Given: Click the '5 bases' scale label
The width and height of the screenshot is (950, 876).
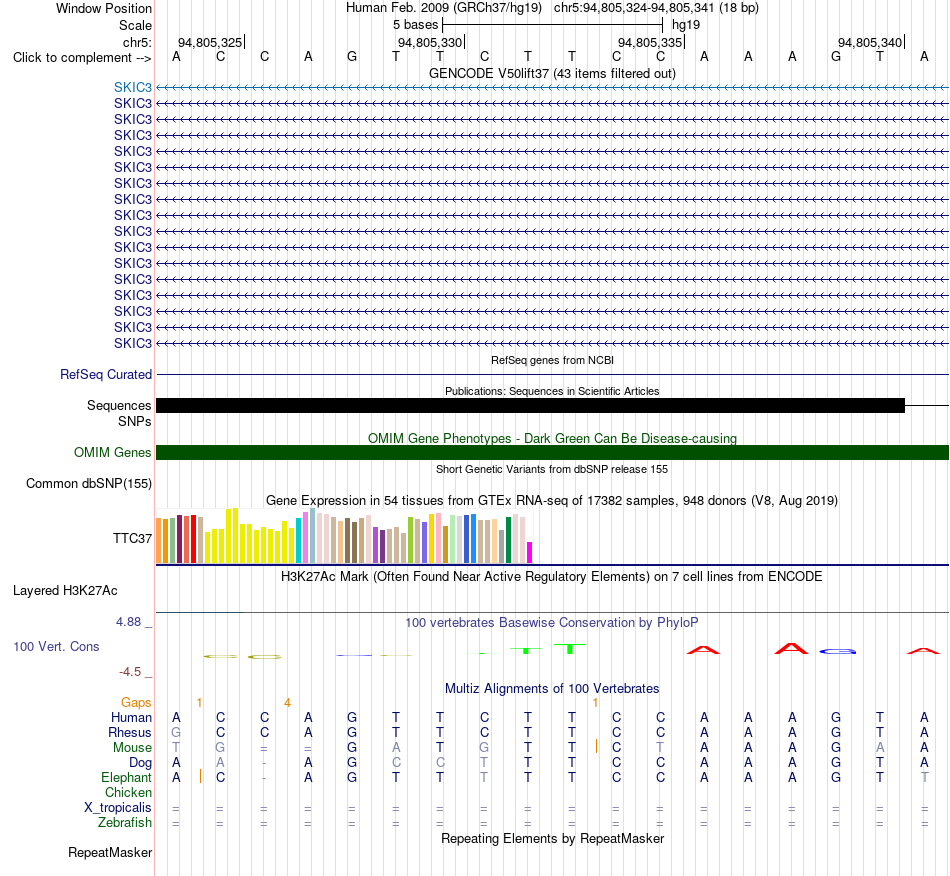Looking at the screenshot, I should tap(415, 25).
